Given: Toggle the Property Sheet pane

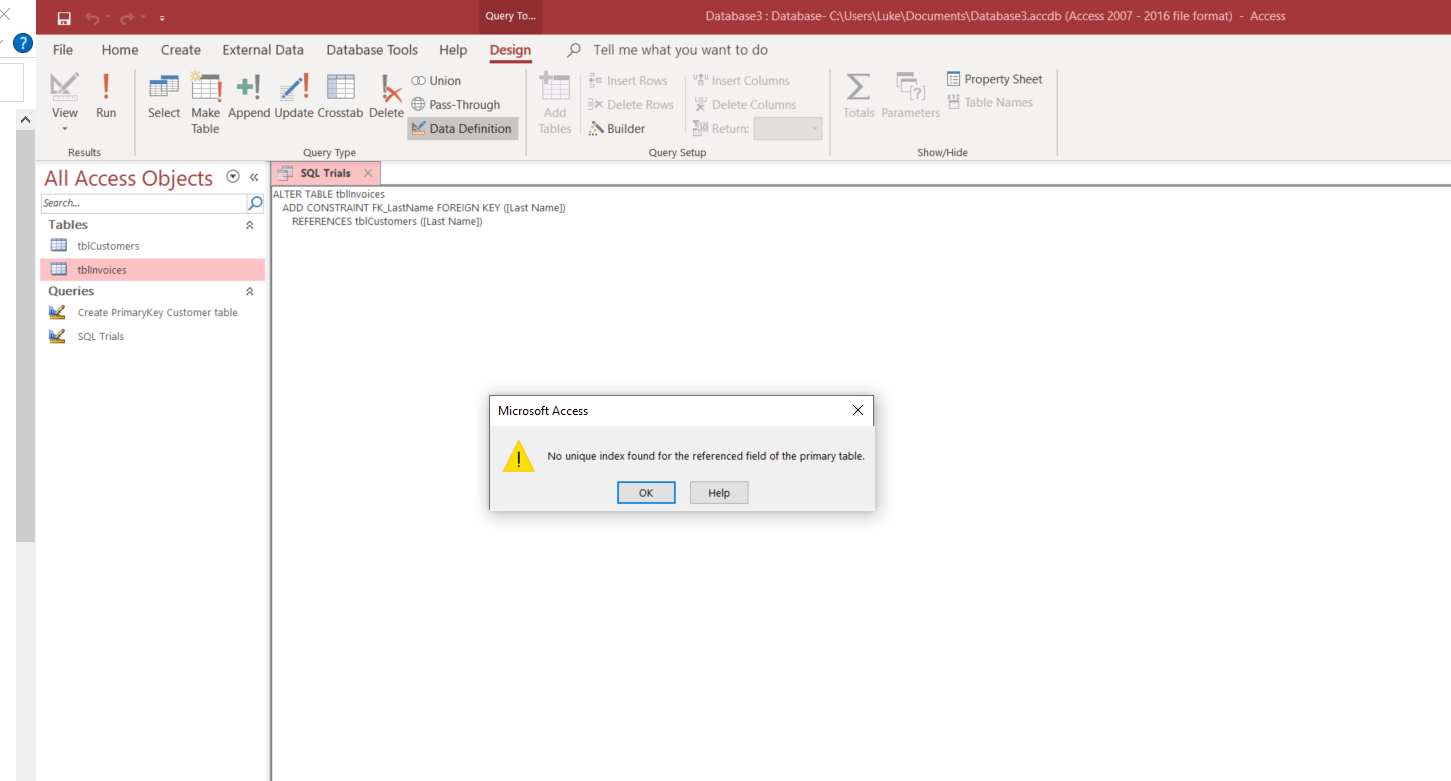Looking at the screenshot, I should tap(995, 80).
